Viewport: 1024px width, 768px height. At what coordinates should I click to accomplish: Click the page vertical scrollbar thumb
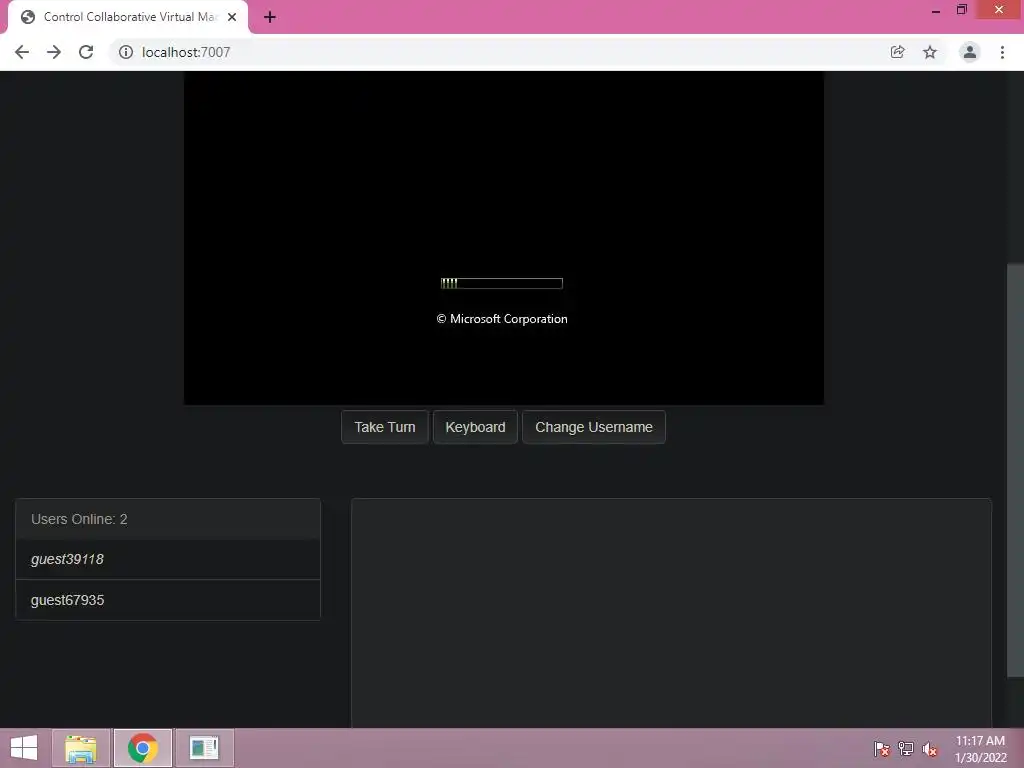(1016, 470)
